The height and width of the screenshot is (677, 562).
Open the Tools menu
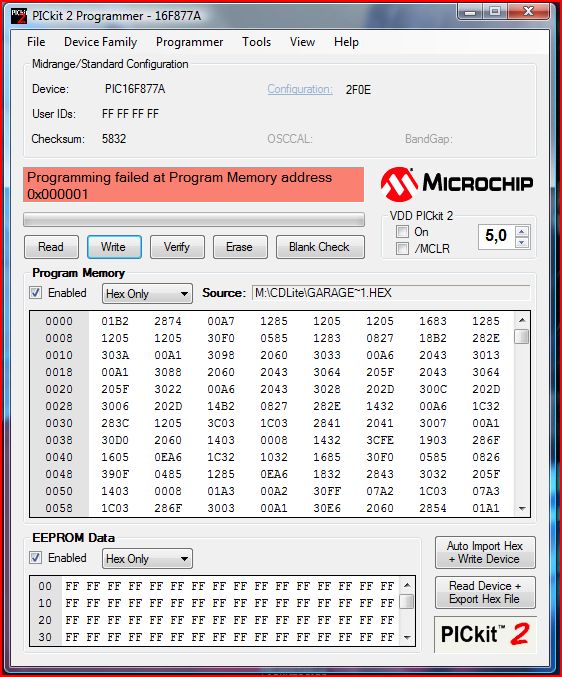coord(256,42)
